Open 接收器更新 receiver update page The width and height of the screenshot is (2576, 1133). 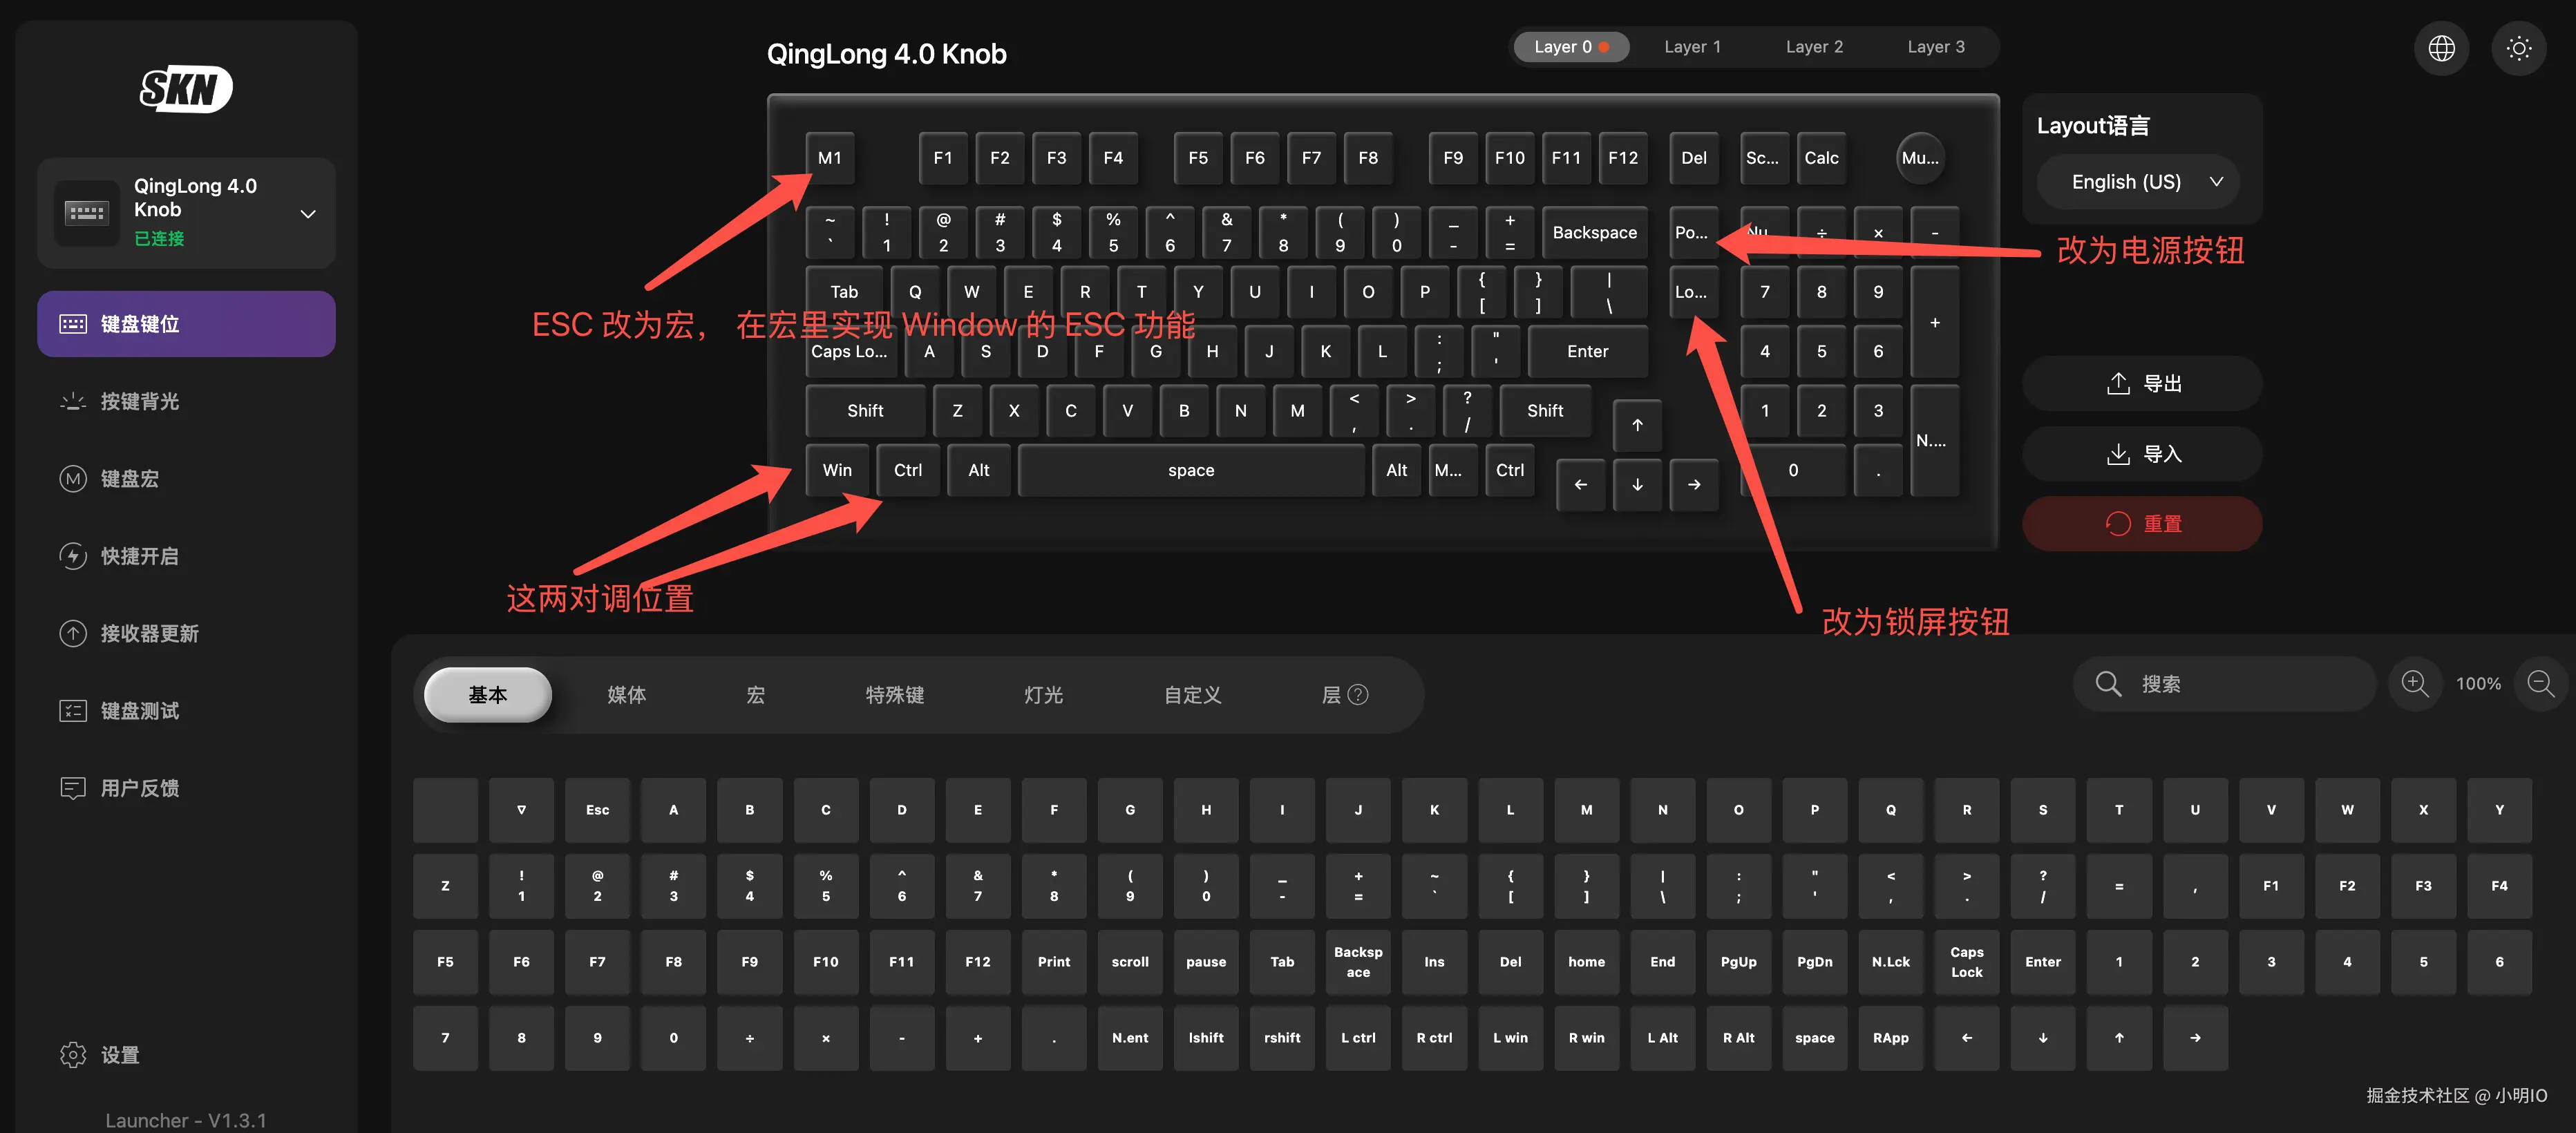click(x=149, y=634)
